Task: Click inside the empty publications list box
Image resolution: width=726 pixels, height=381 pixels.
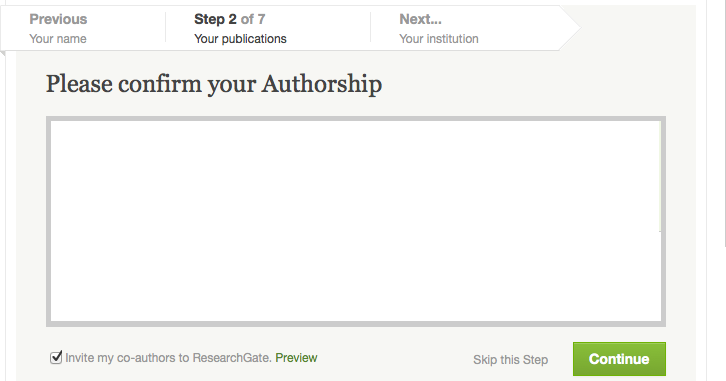Action: [355, 221]
